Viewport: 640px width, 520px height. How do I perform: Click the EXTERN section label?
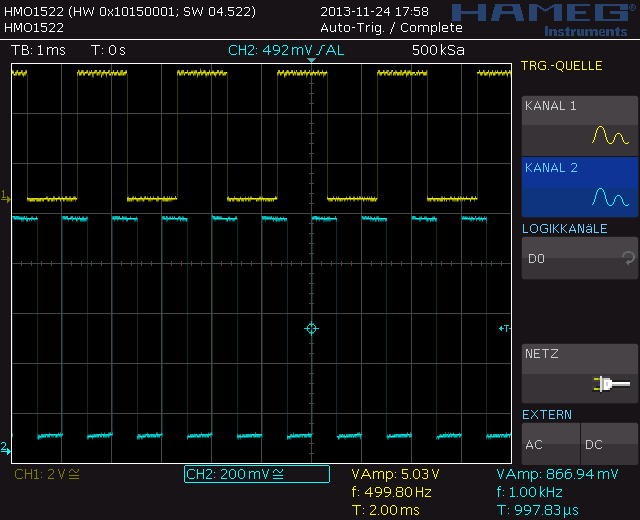point(547,415)
